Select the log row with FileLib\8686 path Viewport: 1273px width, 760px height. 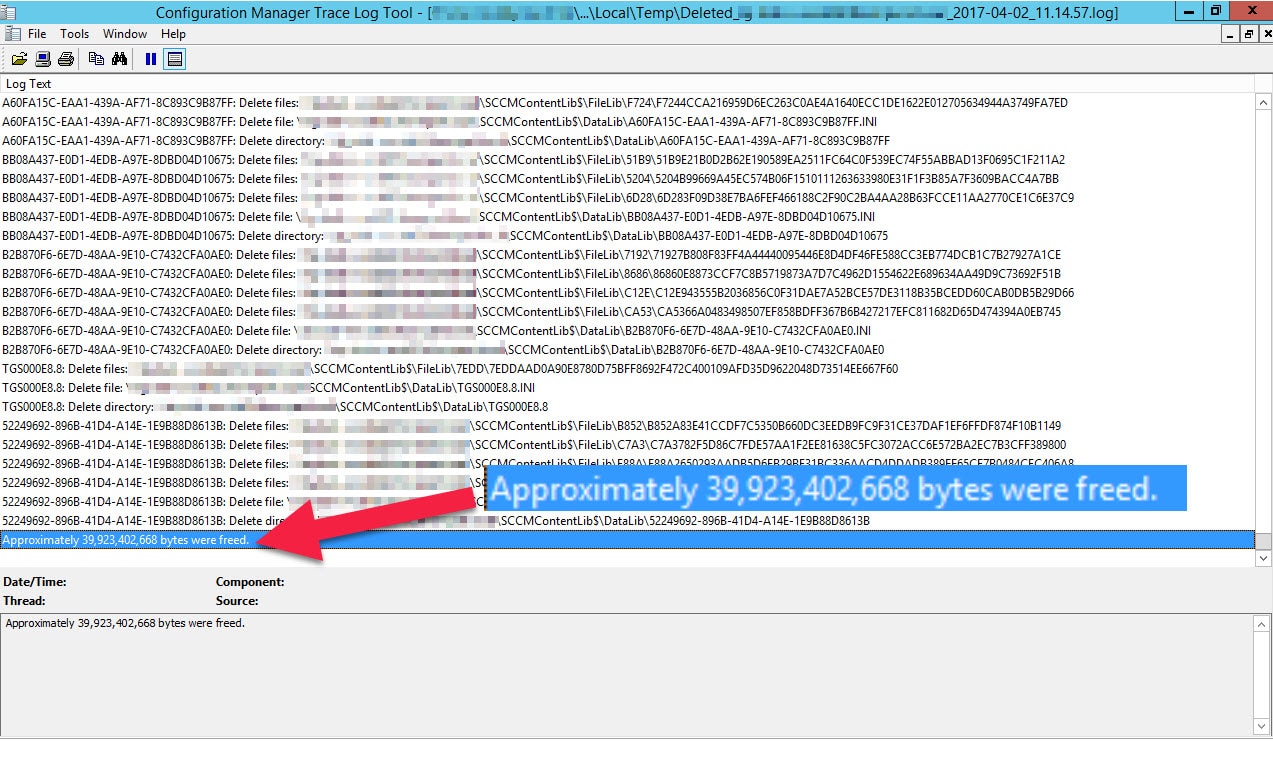click(x=627, y=274)
